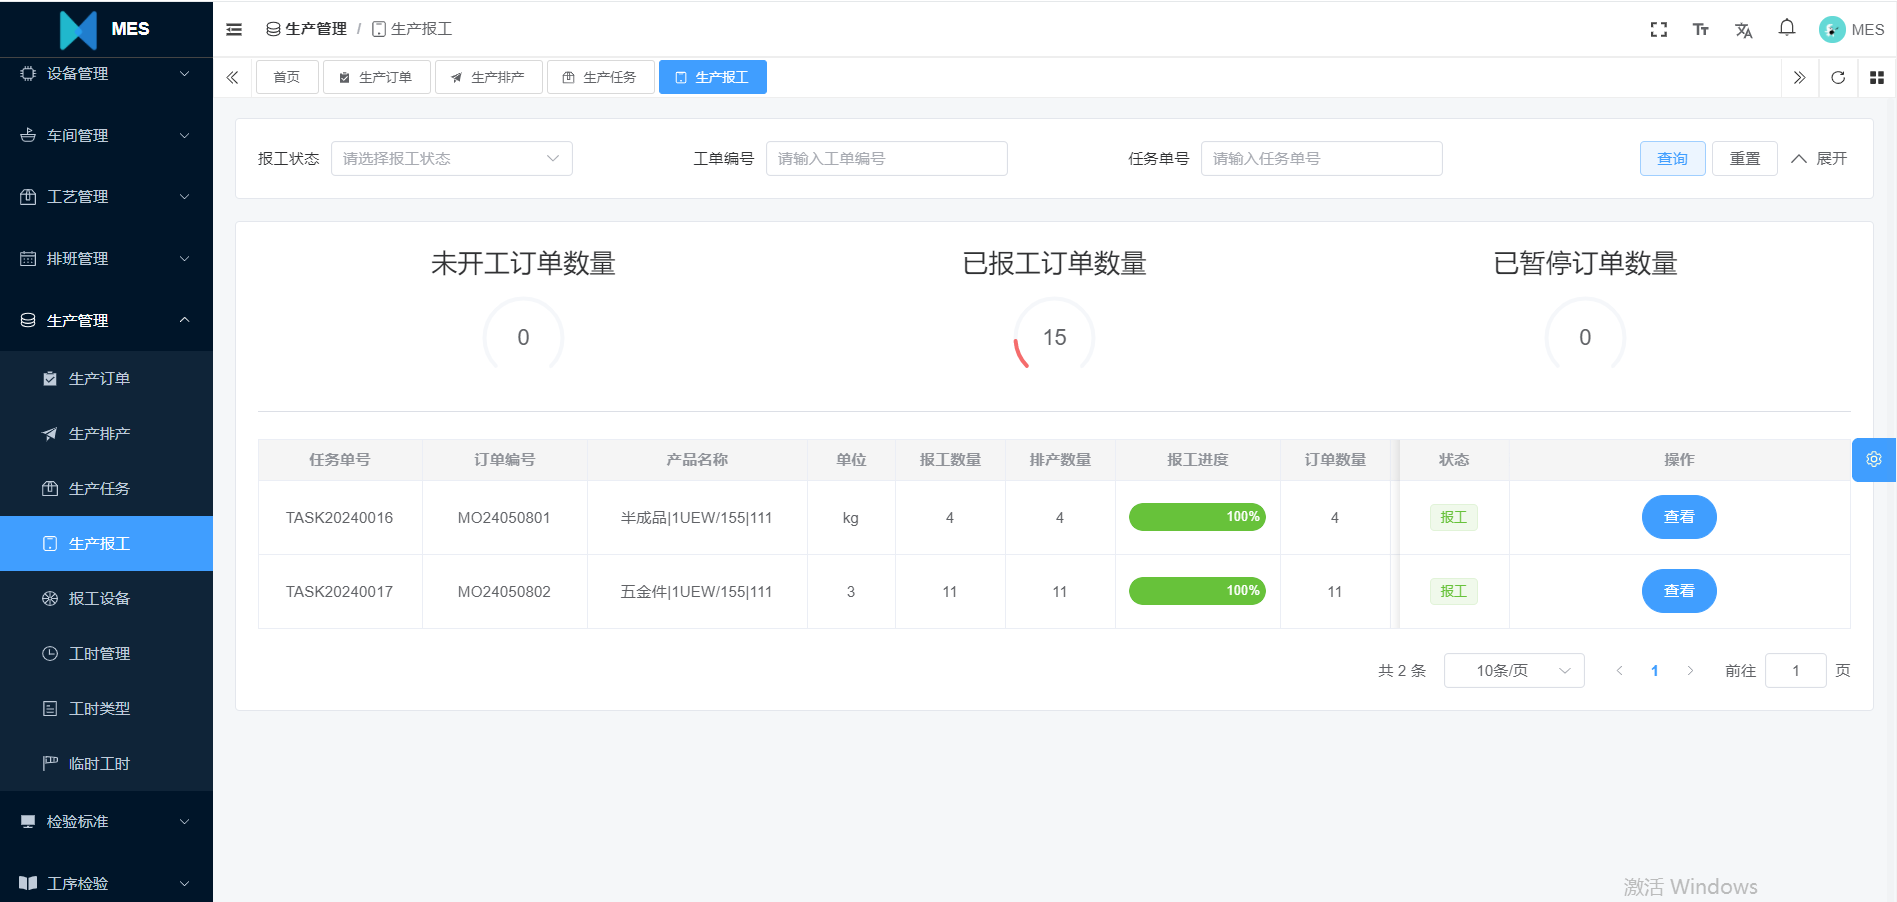1897x902 pixels.
Task: Open the language switch icon
Action: tap(1743, 30)
